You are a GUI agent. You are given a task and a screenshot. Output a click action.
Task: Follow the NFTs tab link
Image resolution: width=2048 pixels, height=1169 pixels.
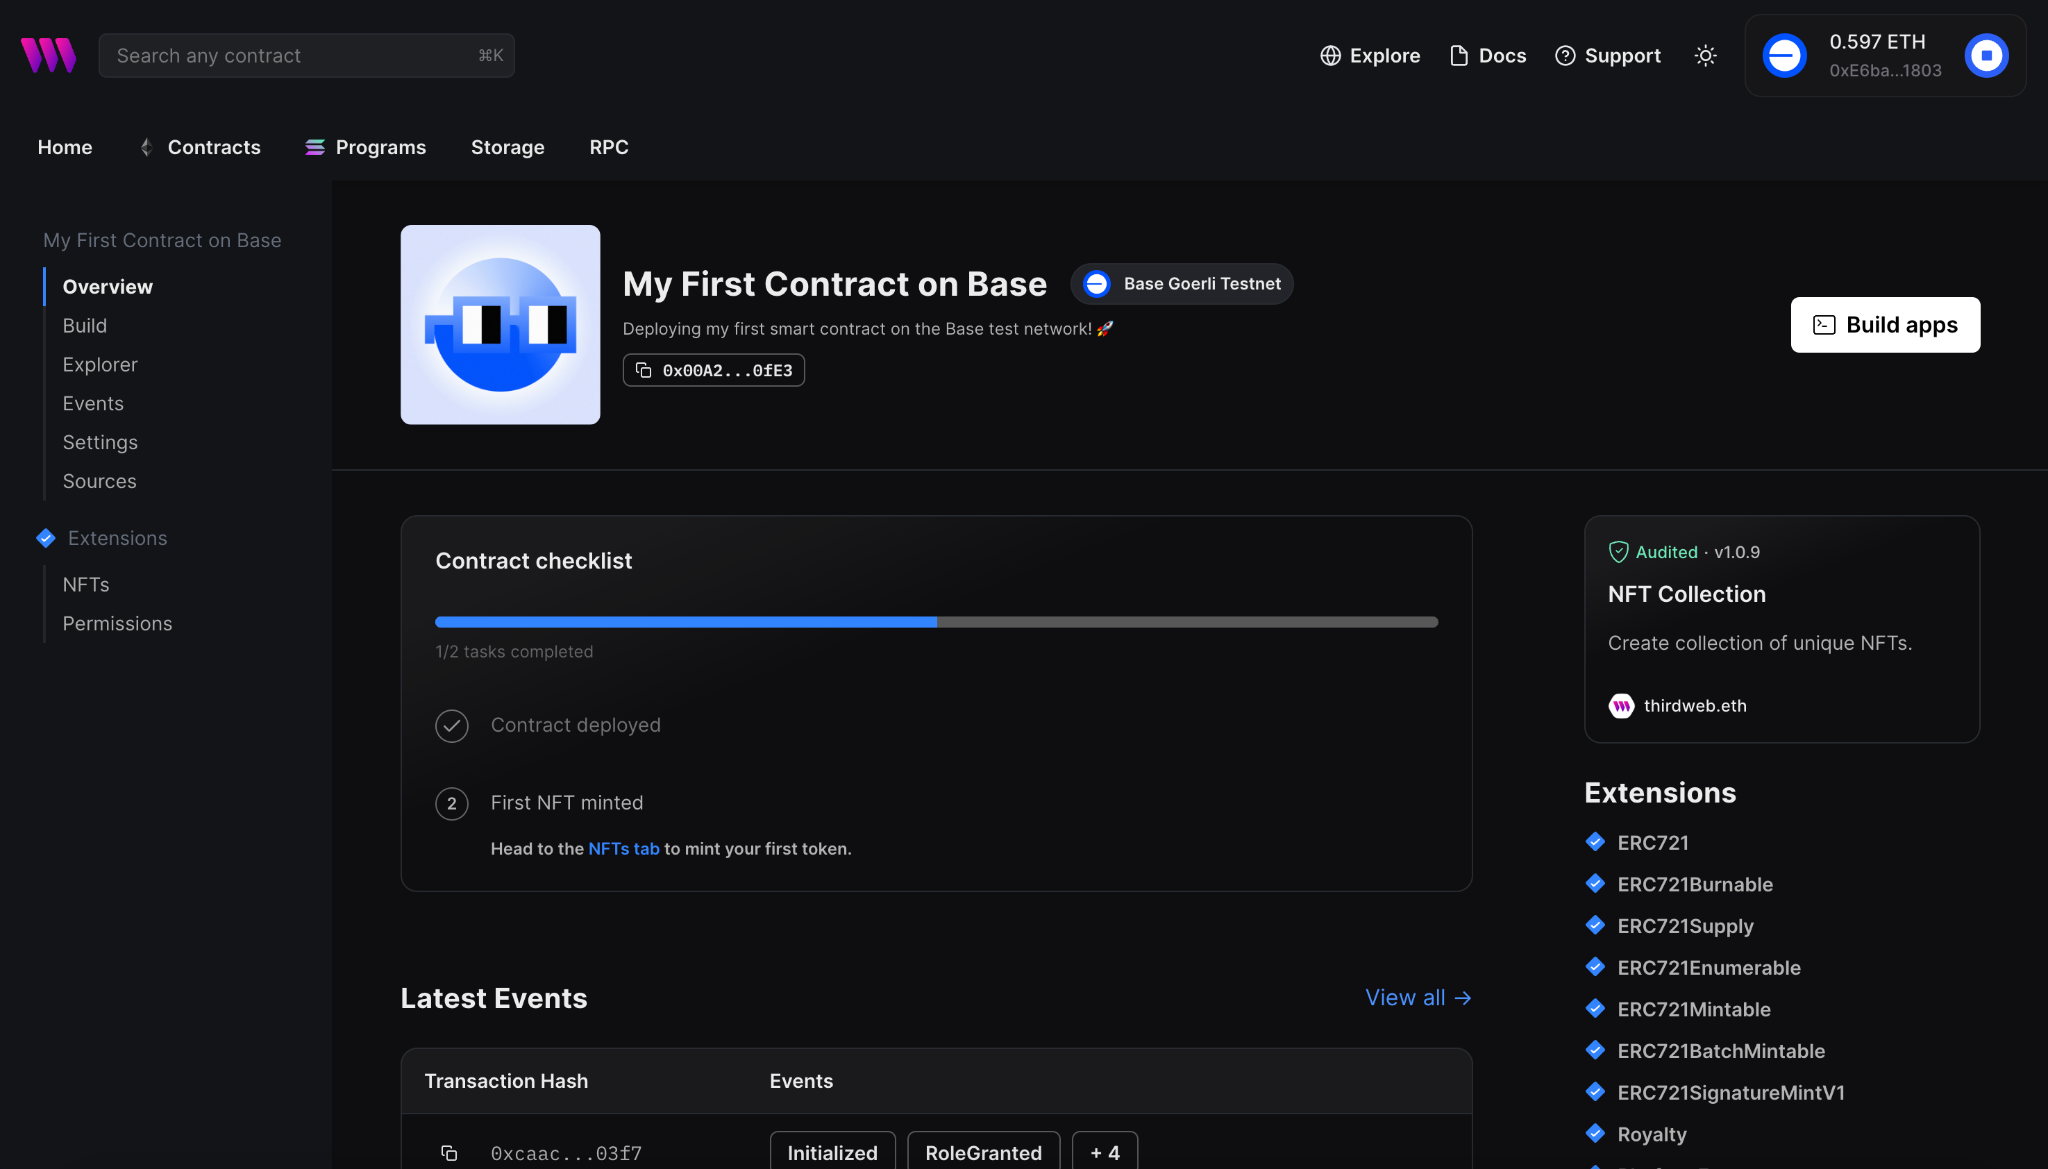623,849
